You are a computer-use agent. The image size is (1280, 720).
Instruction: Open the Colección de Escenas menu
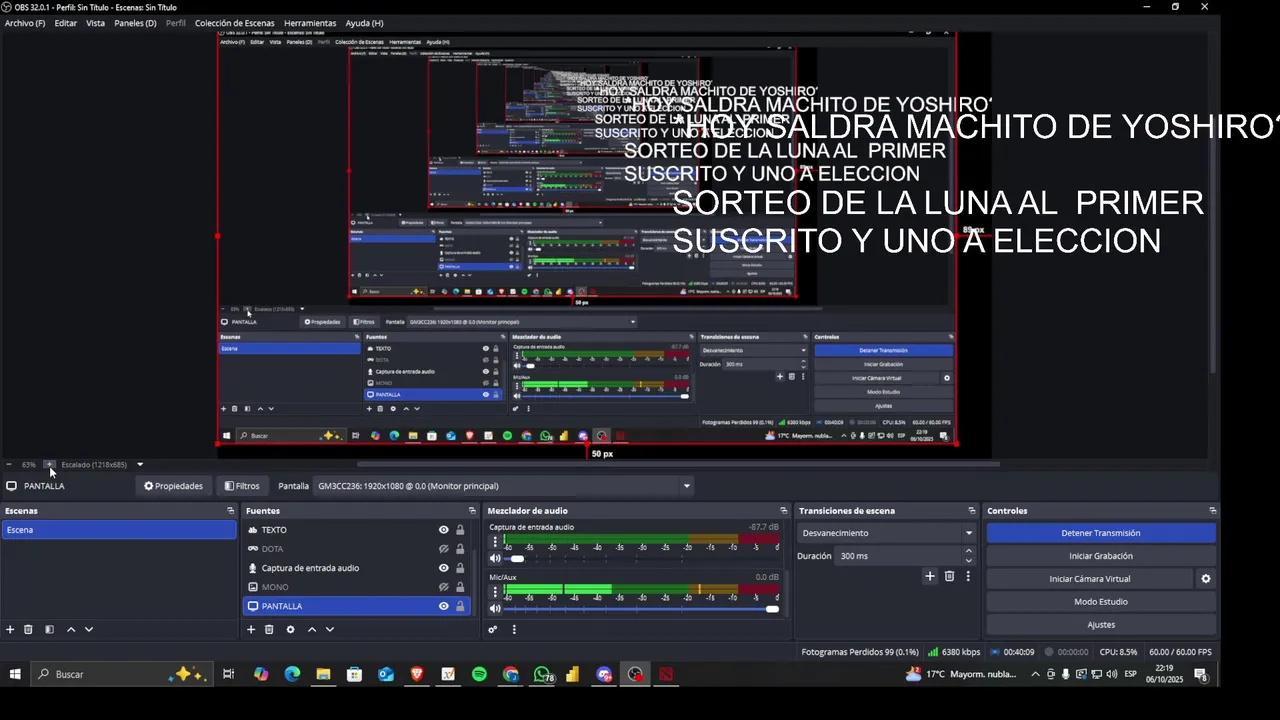[x=234, y=23]
